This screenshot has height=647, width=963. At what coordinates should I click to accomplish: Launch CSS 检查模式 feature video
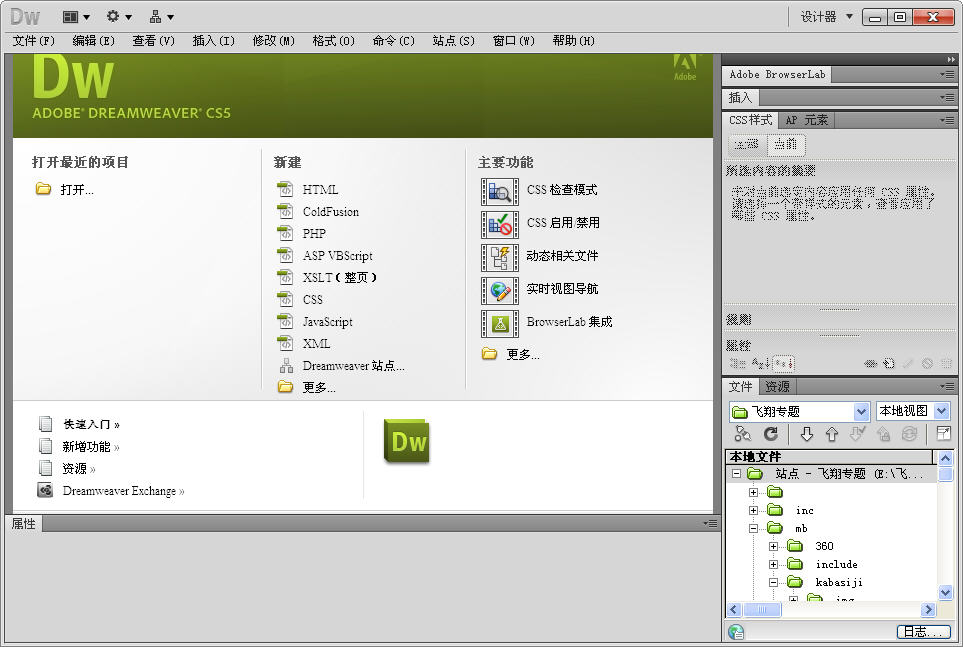tap(499, 191)
